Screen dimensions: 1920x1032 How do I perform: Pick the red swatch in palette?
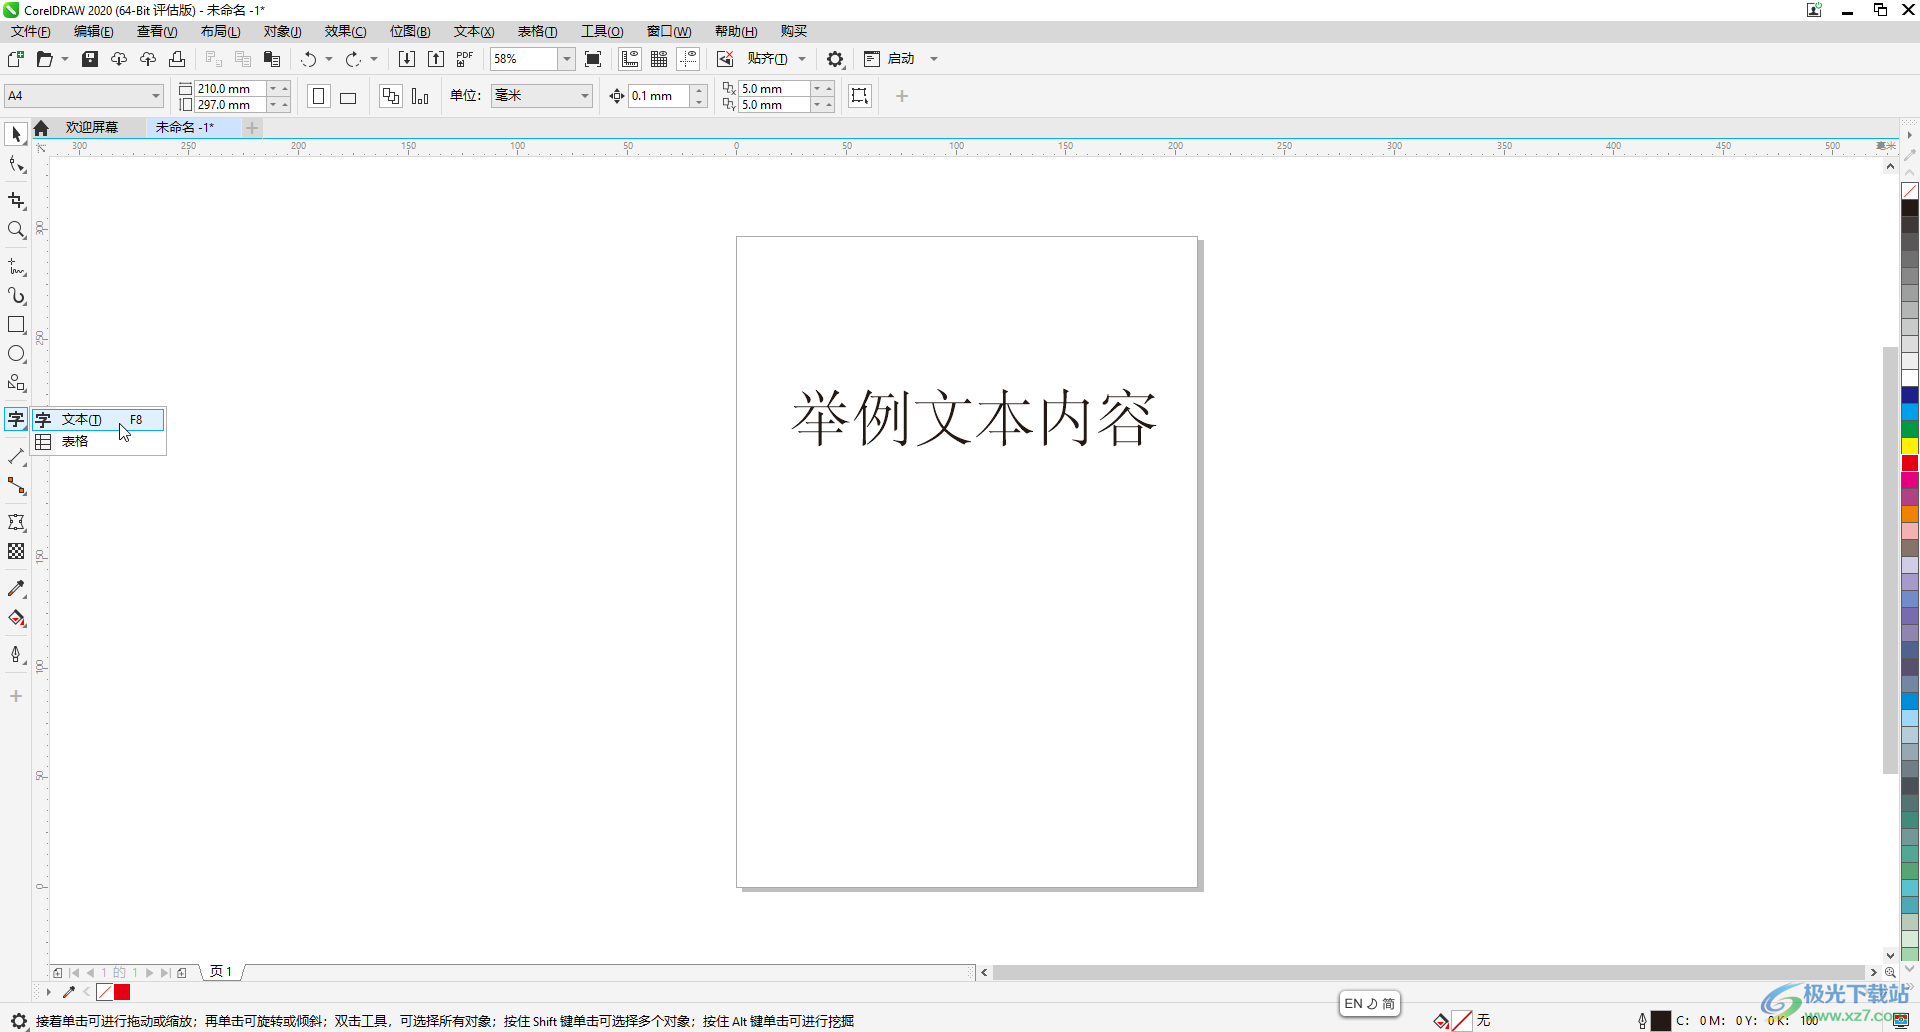click(1910, 463)
